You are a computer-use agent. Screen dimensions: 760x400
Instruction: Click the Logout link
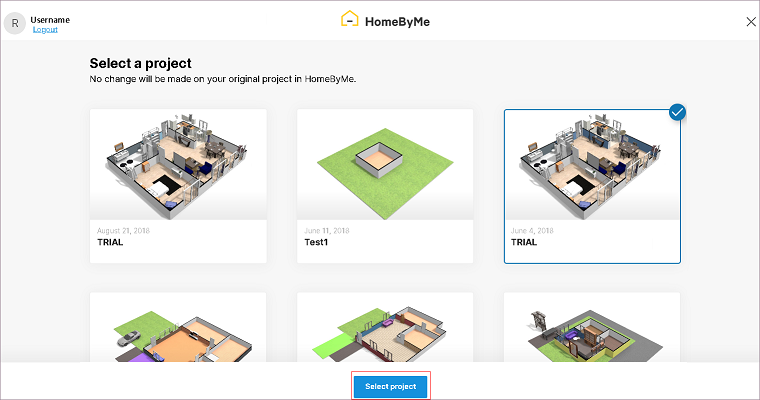(45, 30)
